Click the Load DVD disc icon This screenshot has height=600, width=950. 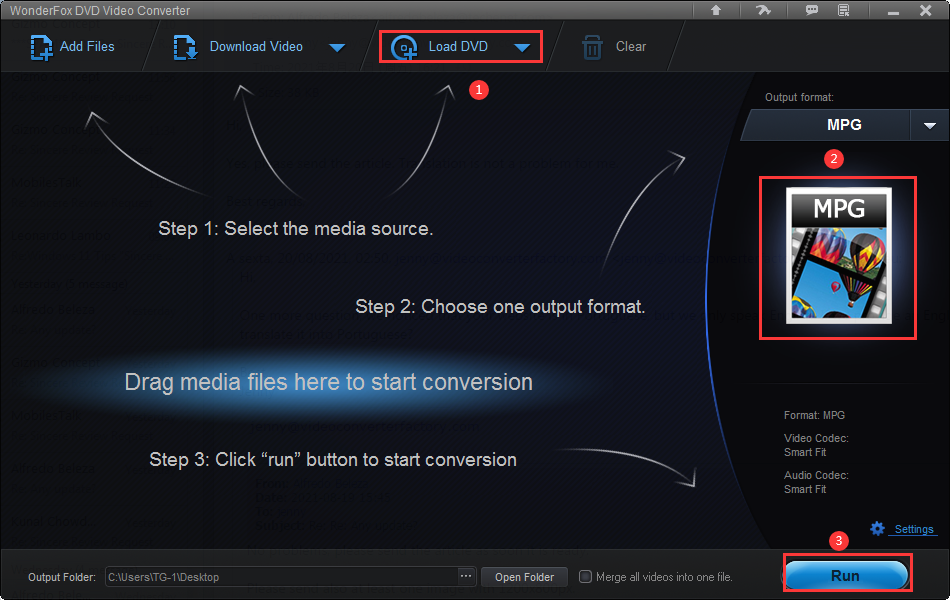click(x=404, y=47)
